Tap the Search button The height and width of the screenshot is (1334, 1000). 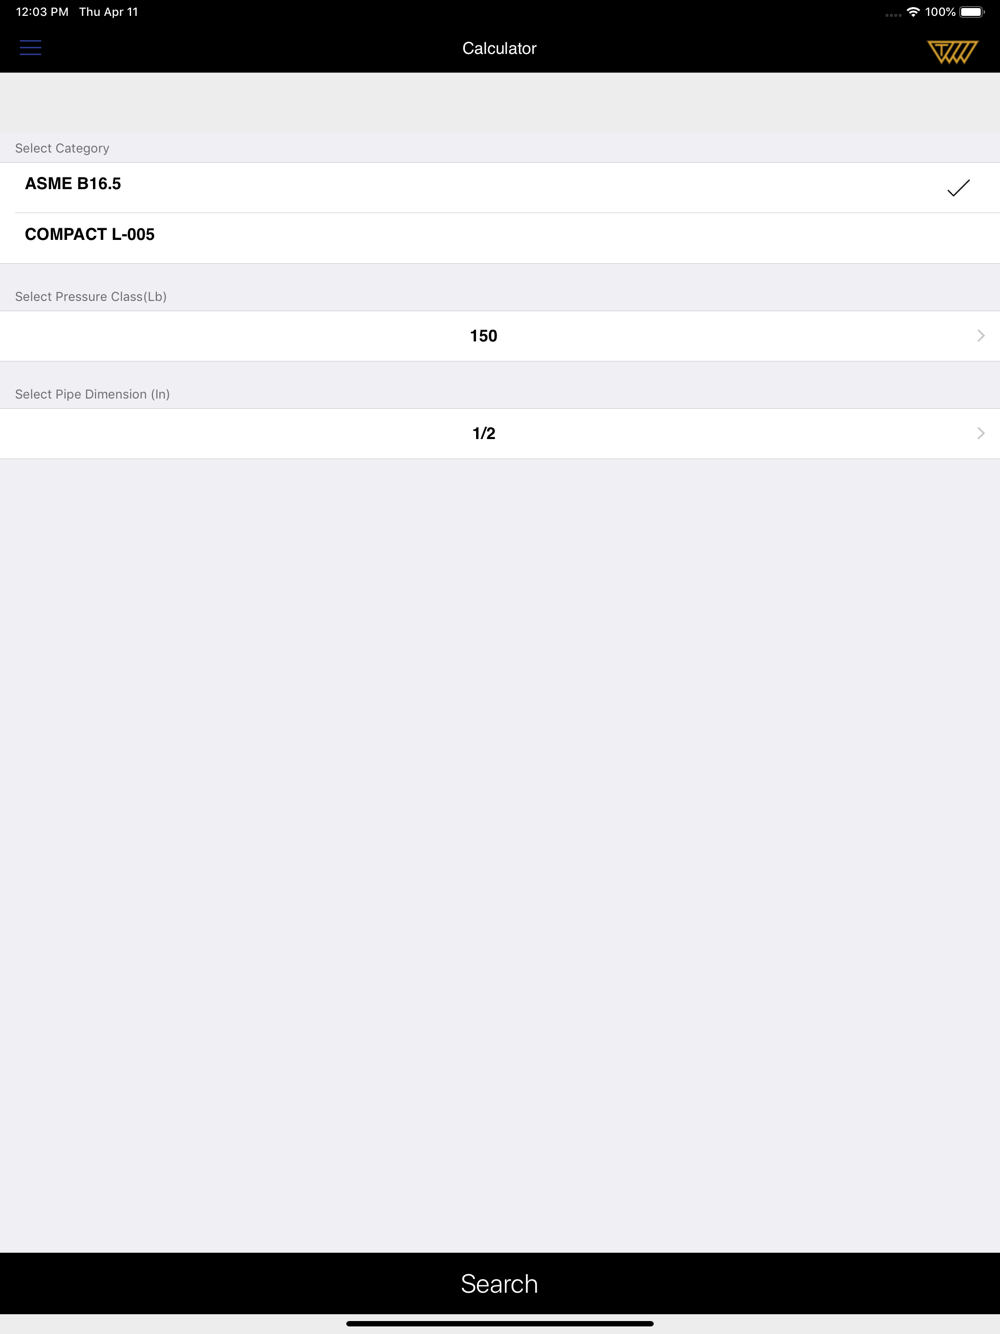500,1283
